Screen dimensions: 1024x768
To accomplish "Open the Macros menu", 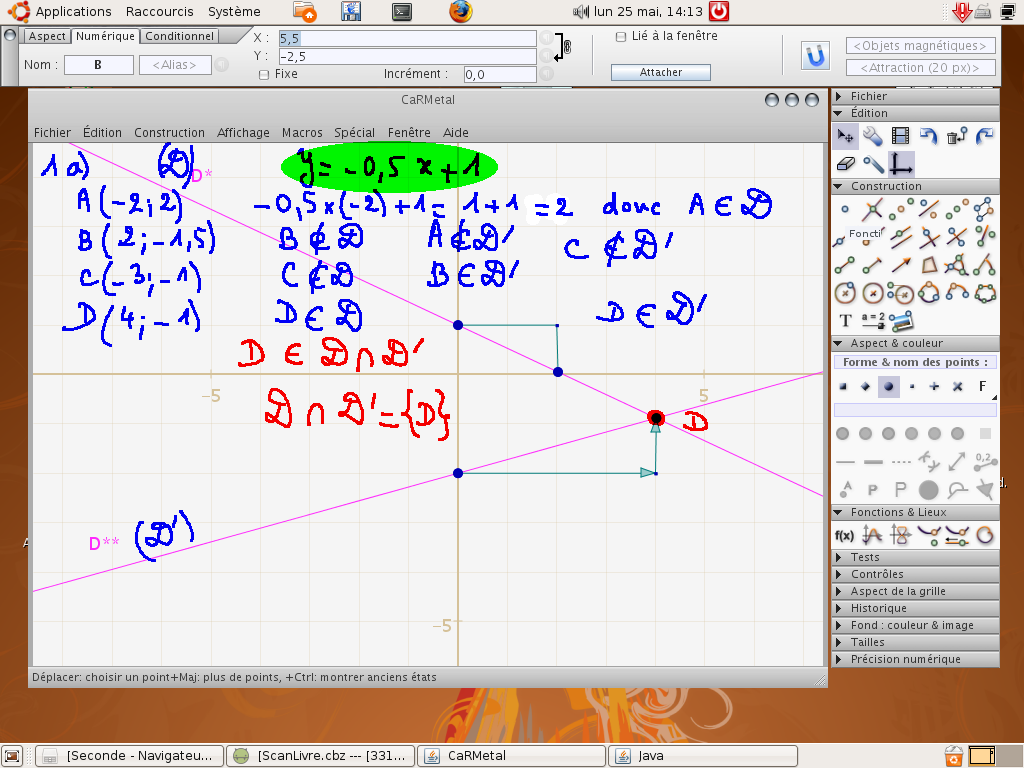I will click(x=302, y=132).
